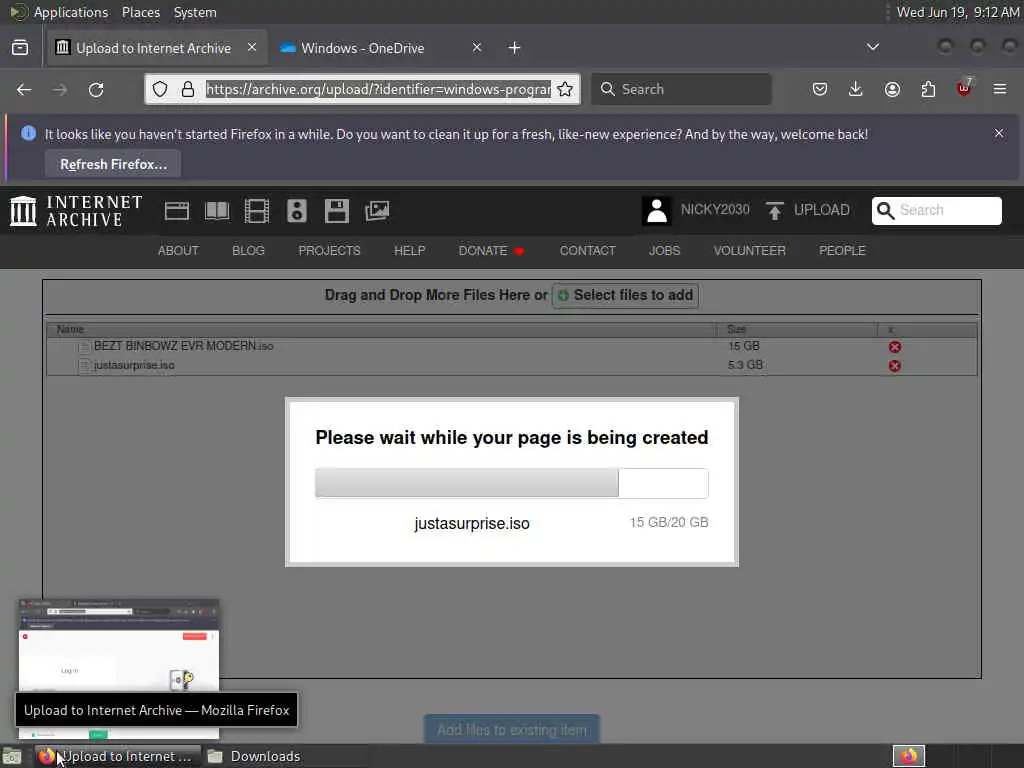Switch to the Windows - OneDrive tab

[x=382, y=48]
